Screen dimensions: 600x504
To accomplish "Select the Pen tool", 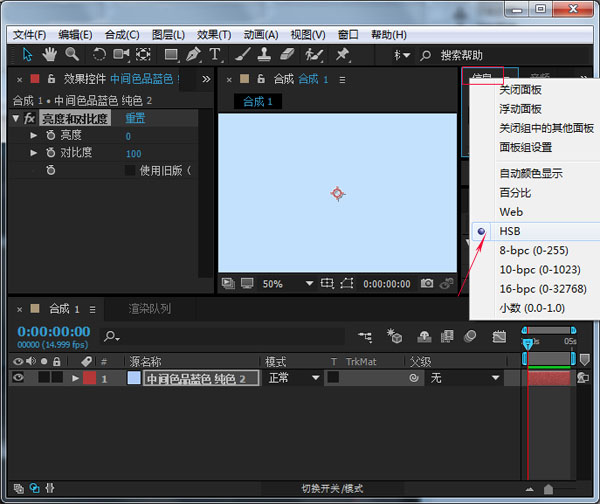I will pyautogui.click(x=193, y=54).
